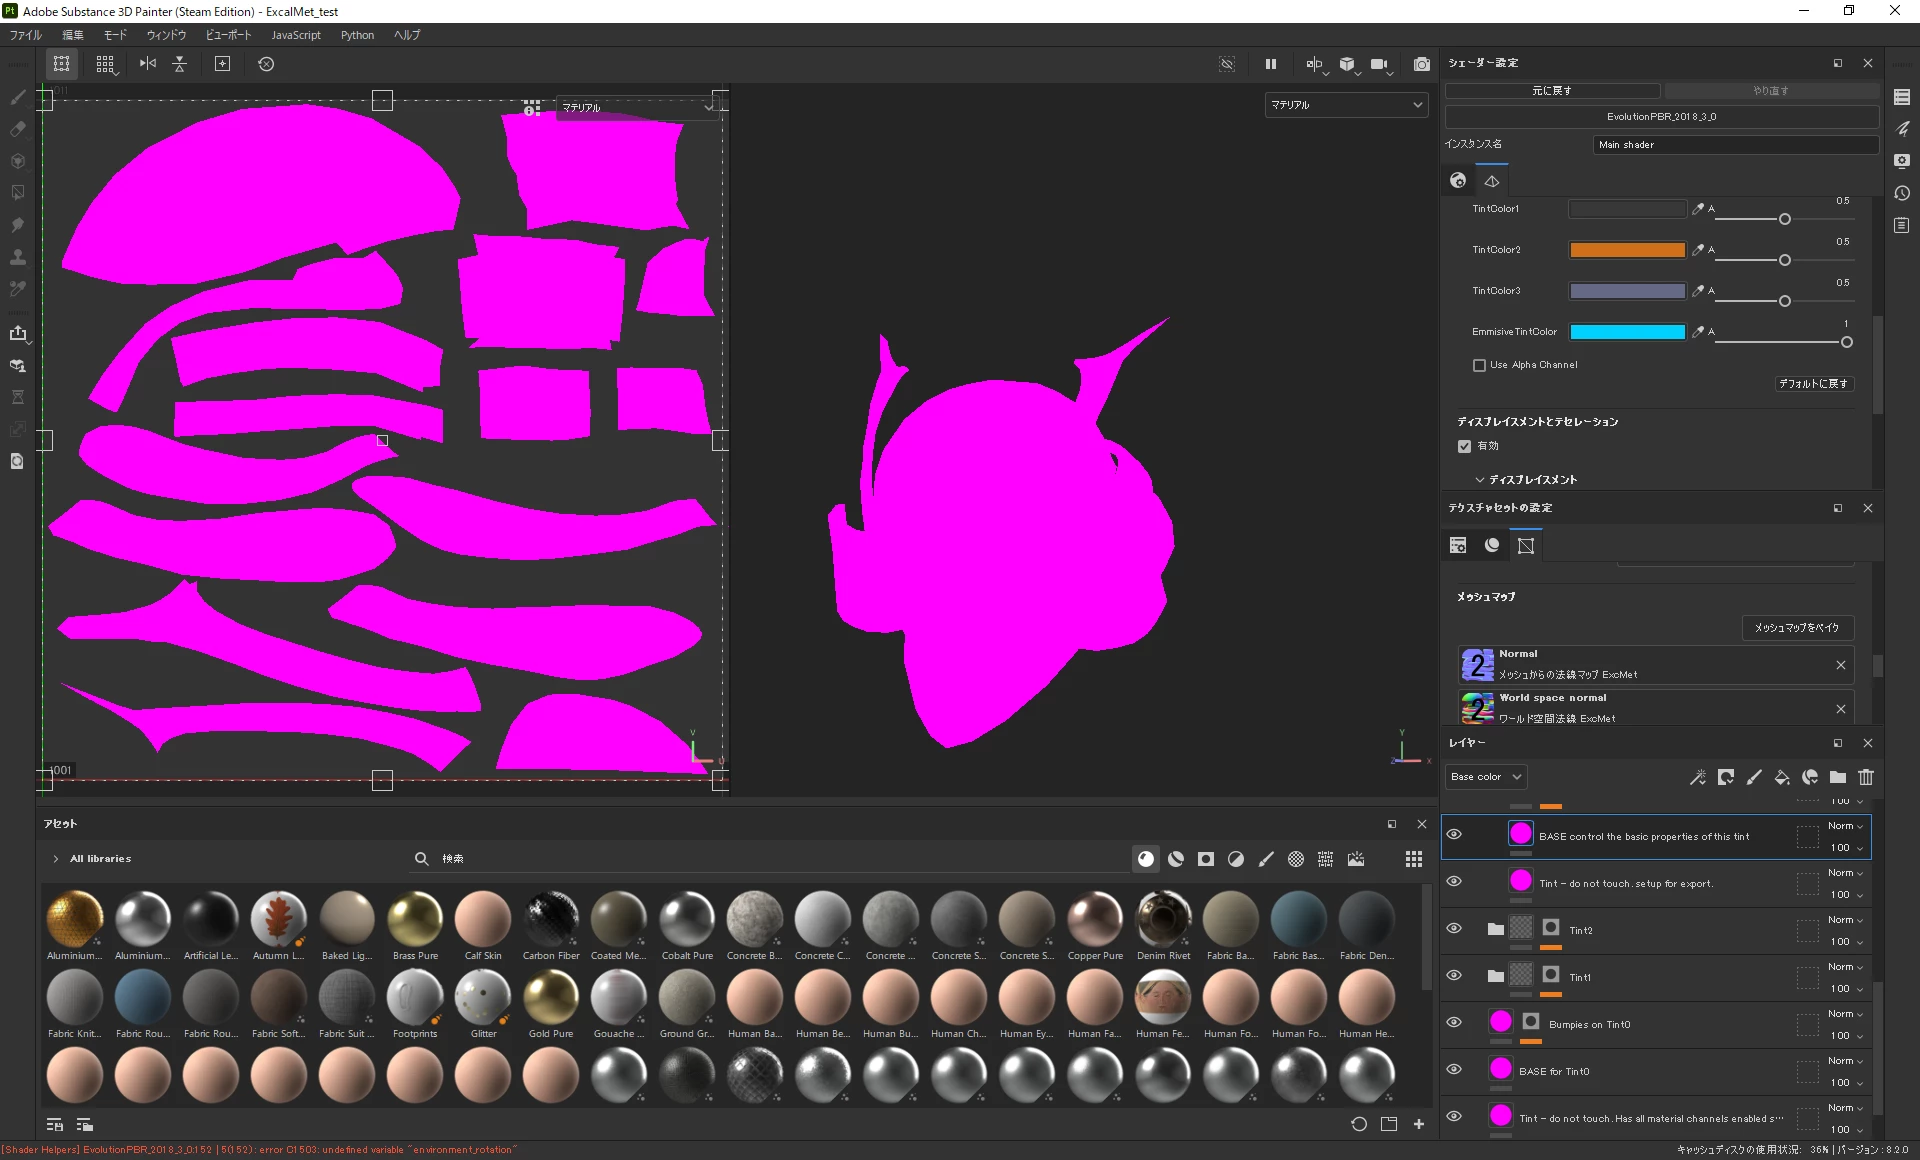Open the History icon on right sidebar
Image resolution: width=1920 pixels, height=1160 pixels.
1902,193
